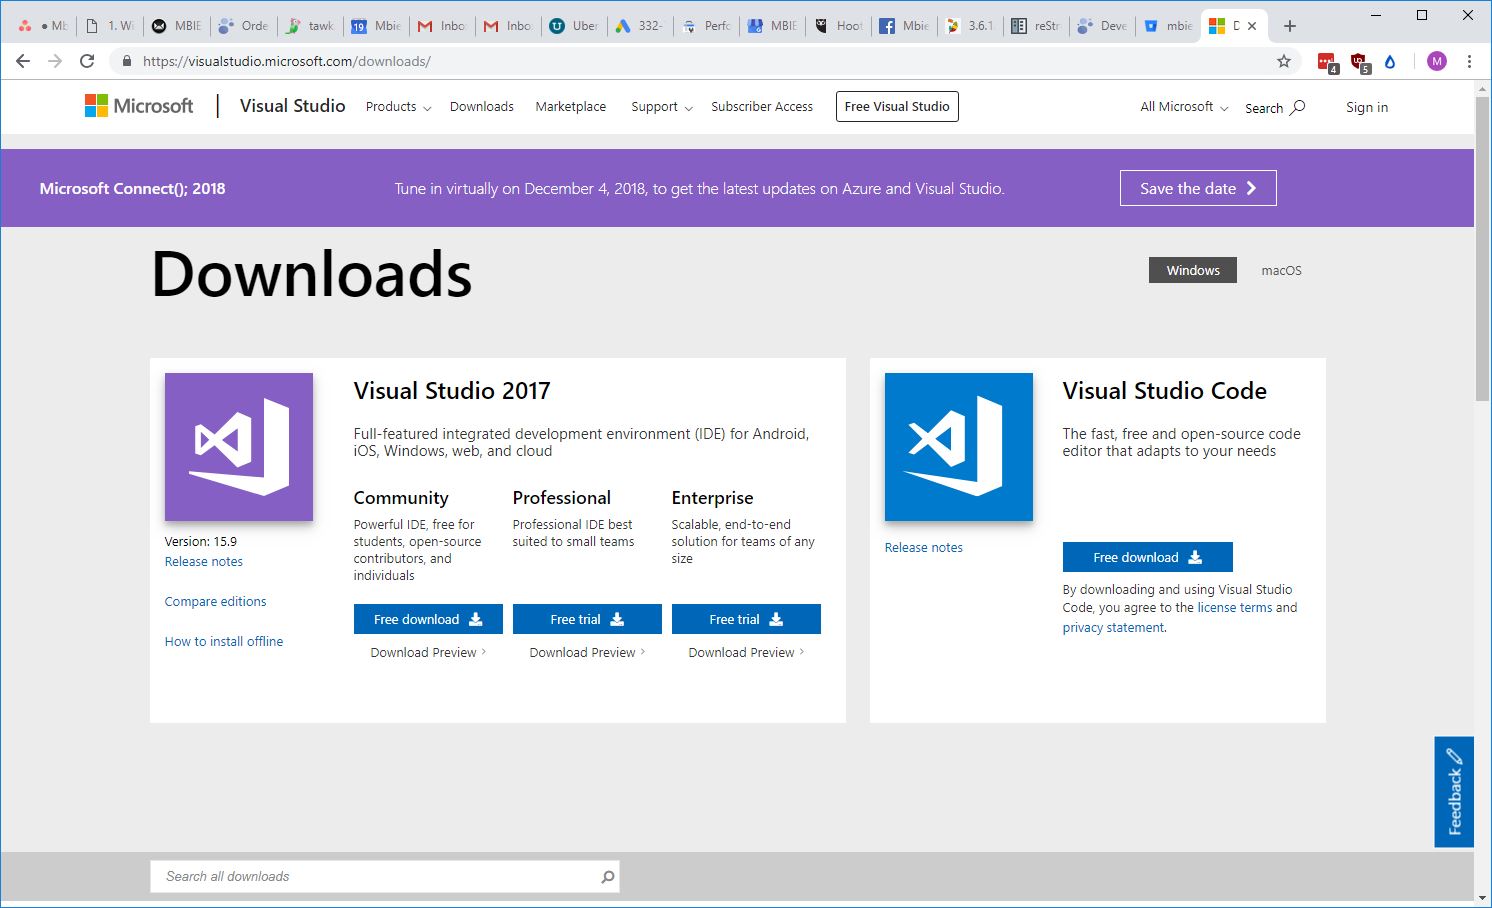This screenshot has width=1492, height=908.
Task: Open the Chrome profile avatar icon
Action: [1436, 61]
